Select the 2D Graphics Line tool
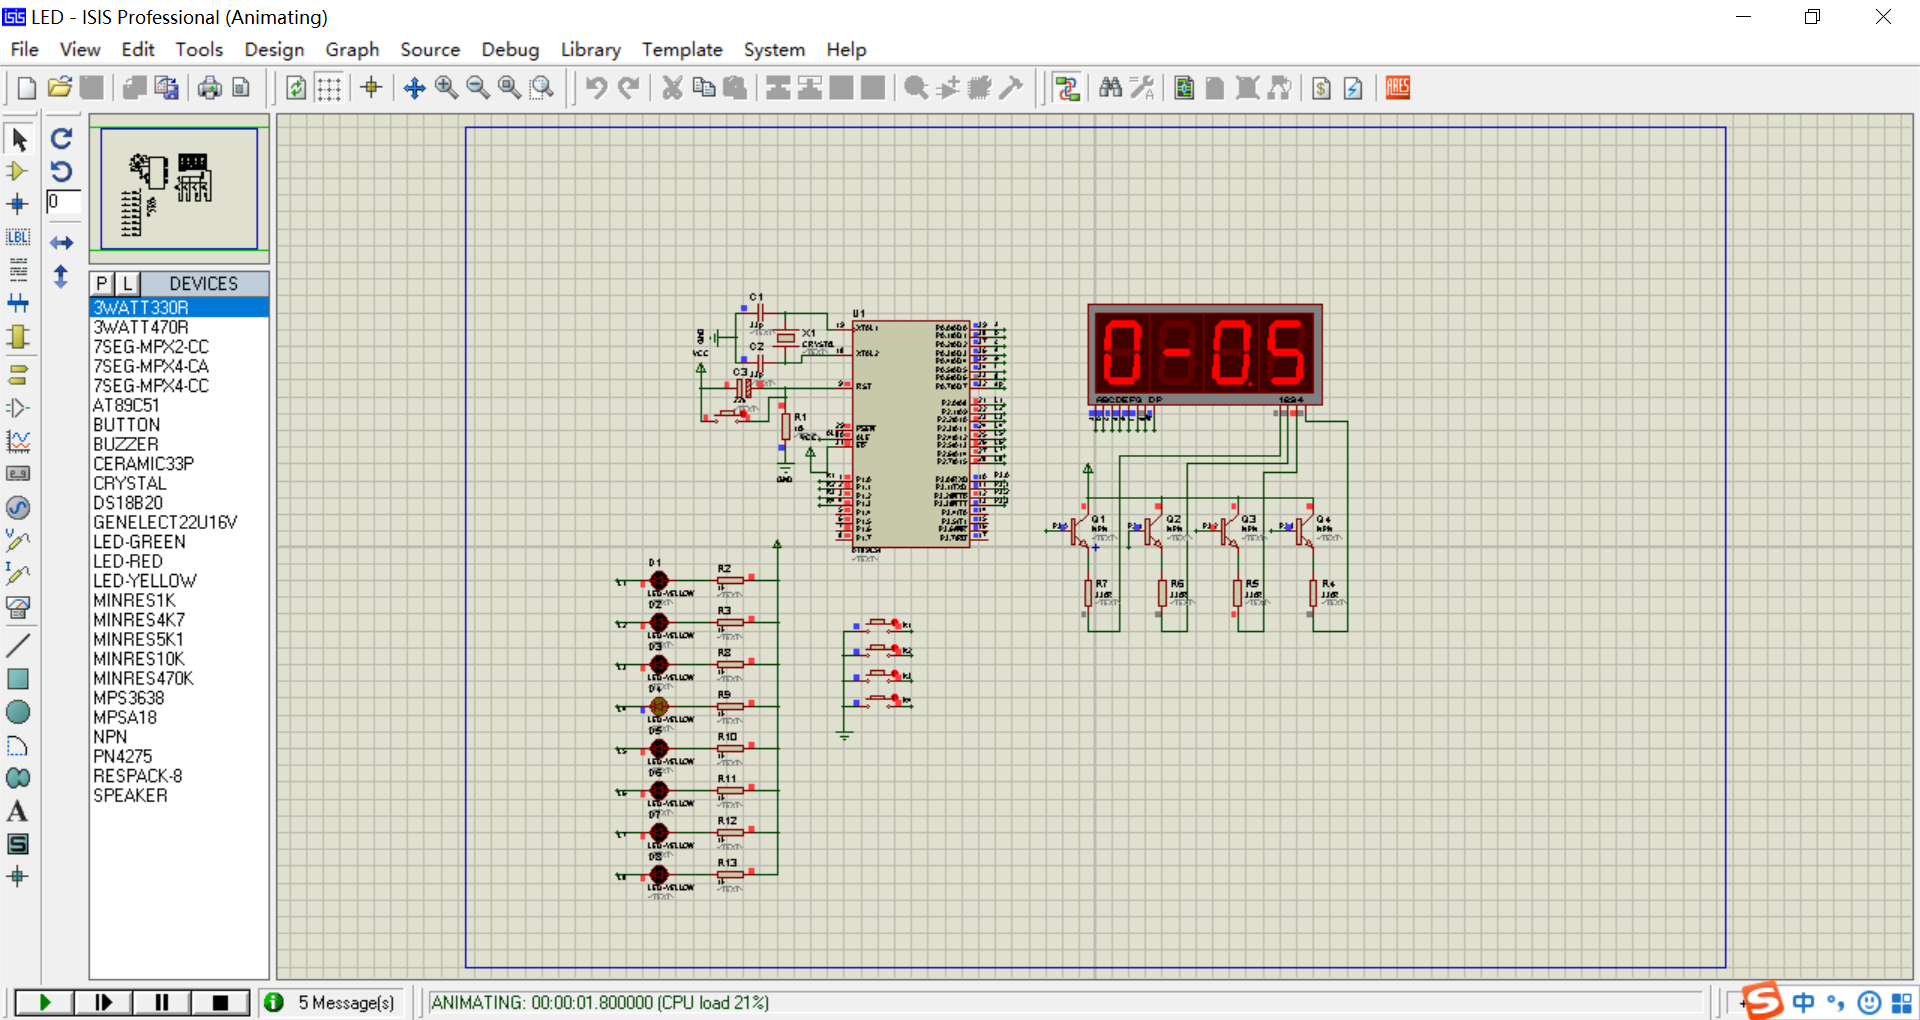The width and height of the screenshot is (1920, 1020). pos(18,645)
